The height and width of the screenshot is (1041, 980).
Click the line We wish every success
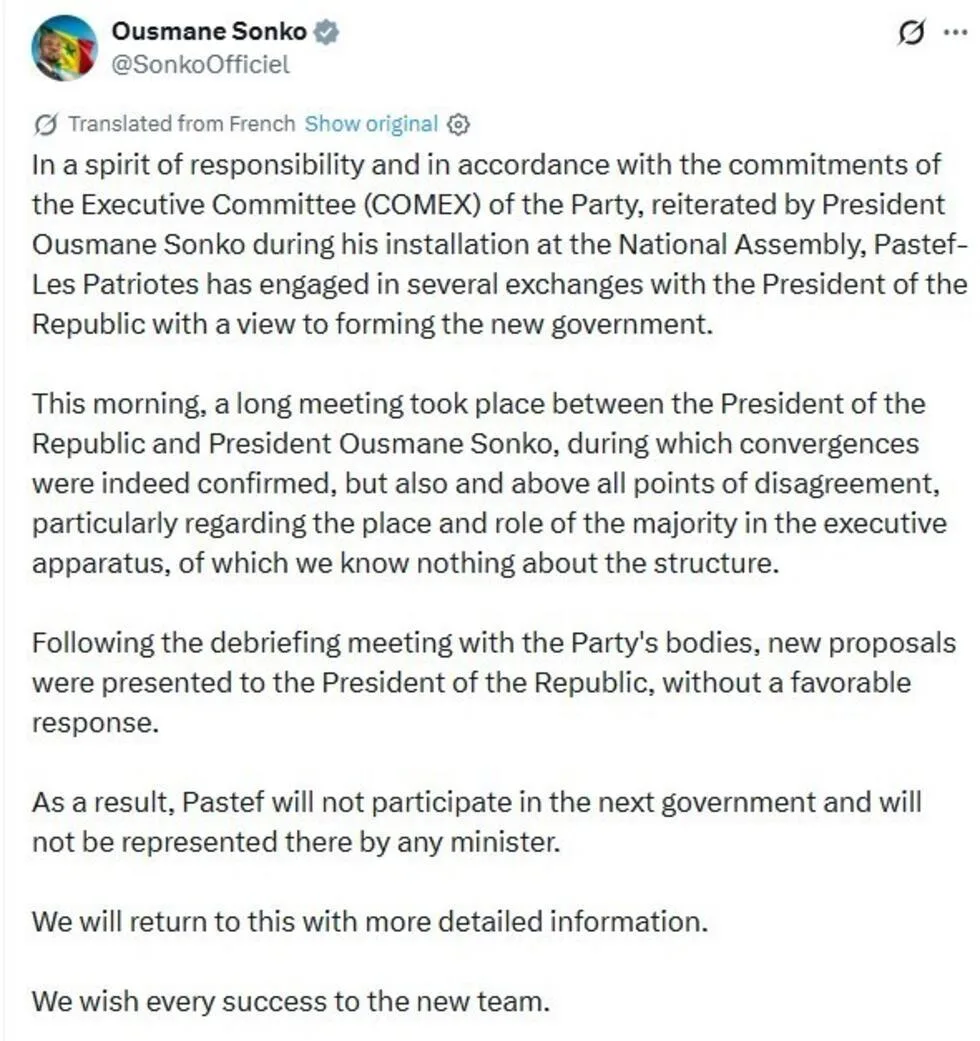[291, 1001]
